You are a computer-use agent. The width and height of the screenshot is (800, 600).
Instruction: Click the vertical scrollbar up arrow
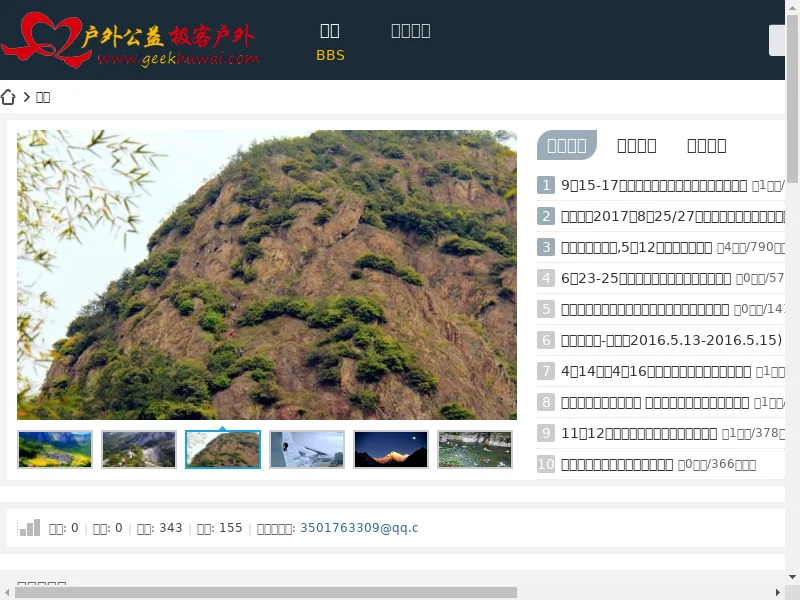coord(792,7)
